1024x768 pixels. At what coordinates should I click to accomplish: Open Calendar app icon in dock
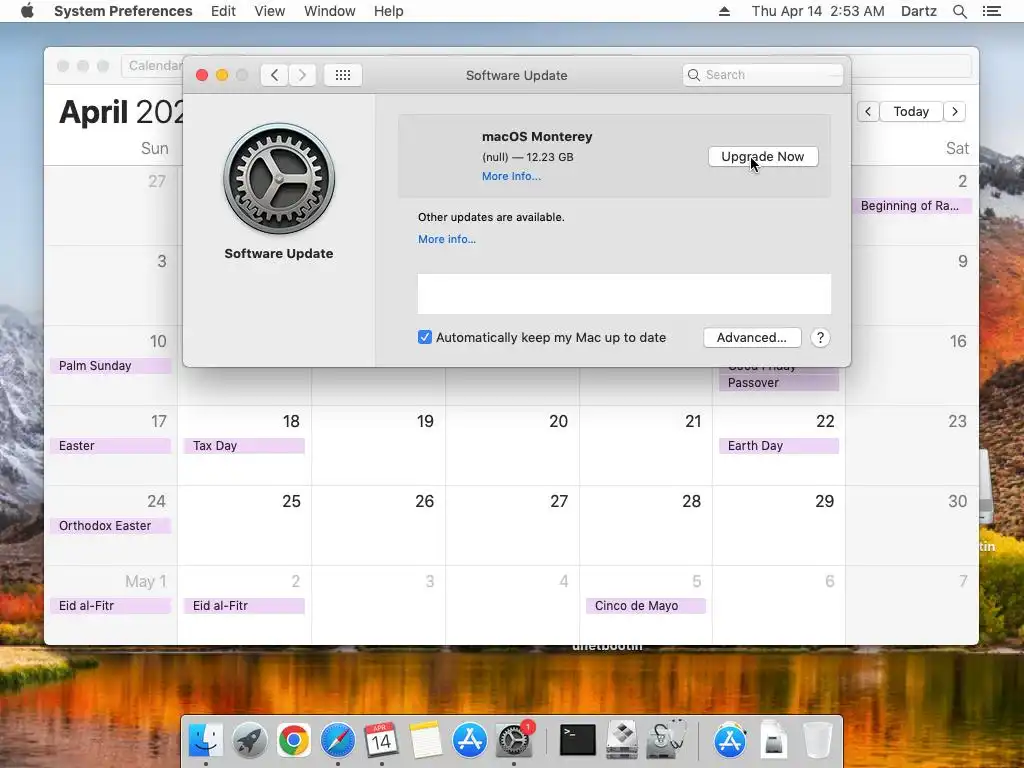[381, 740]
